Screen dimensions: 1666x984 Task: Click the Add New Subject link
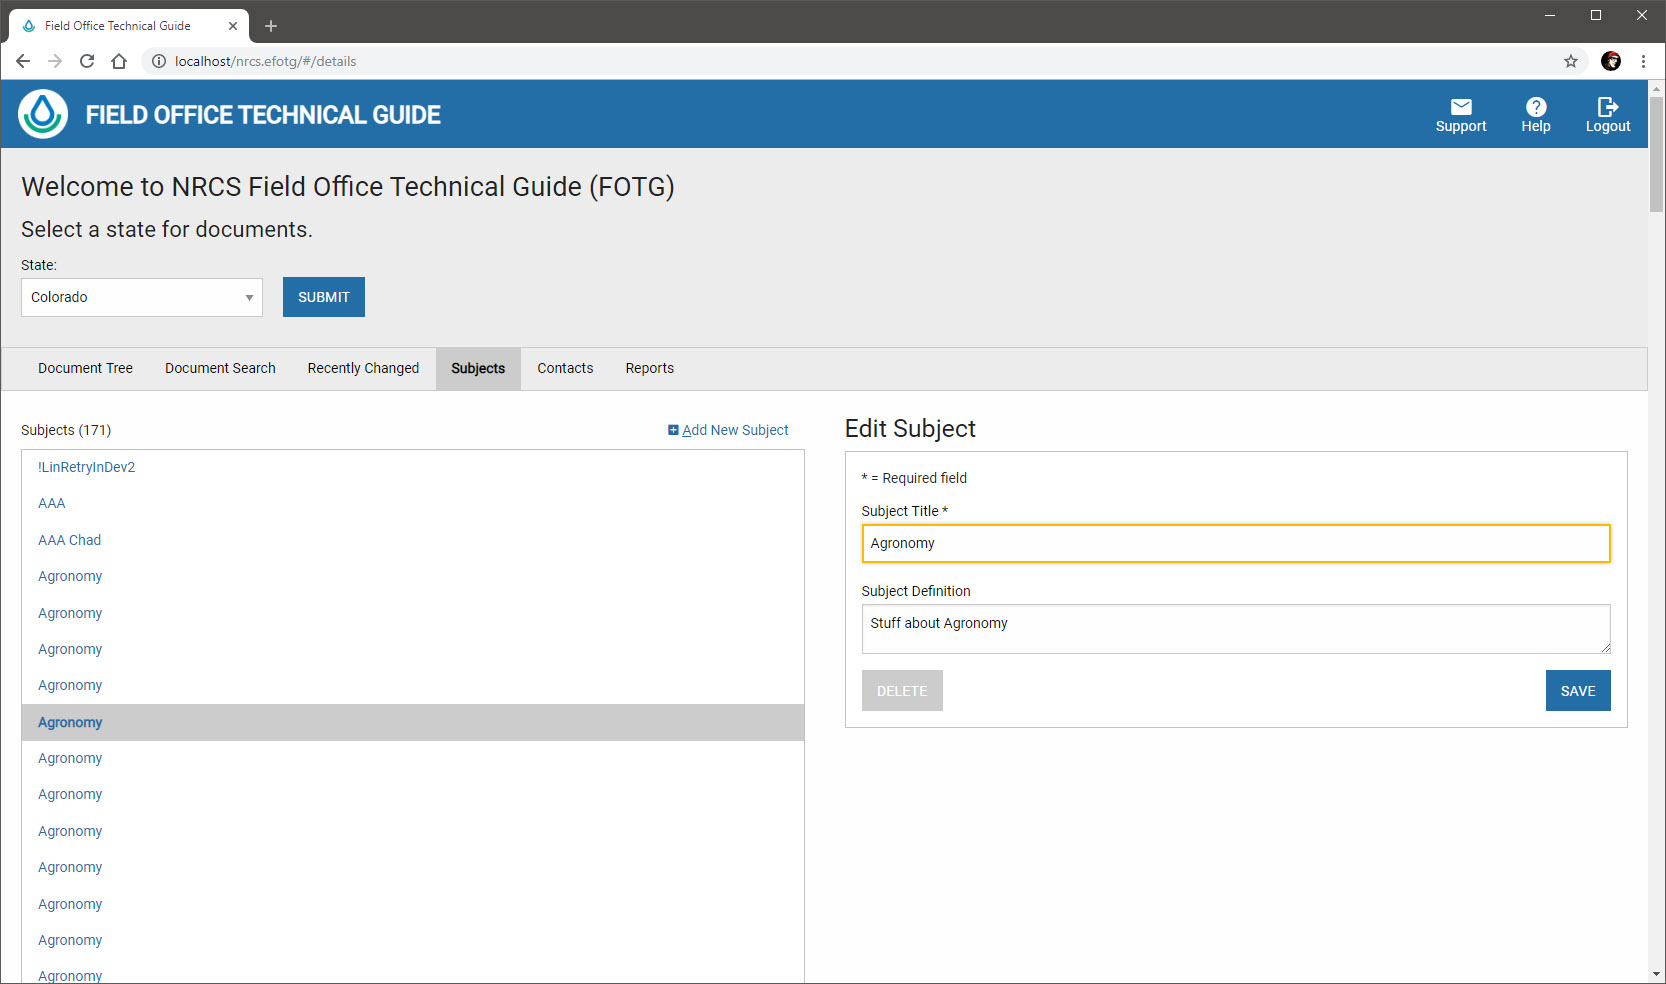[728, 430]
